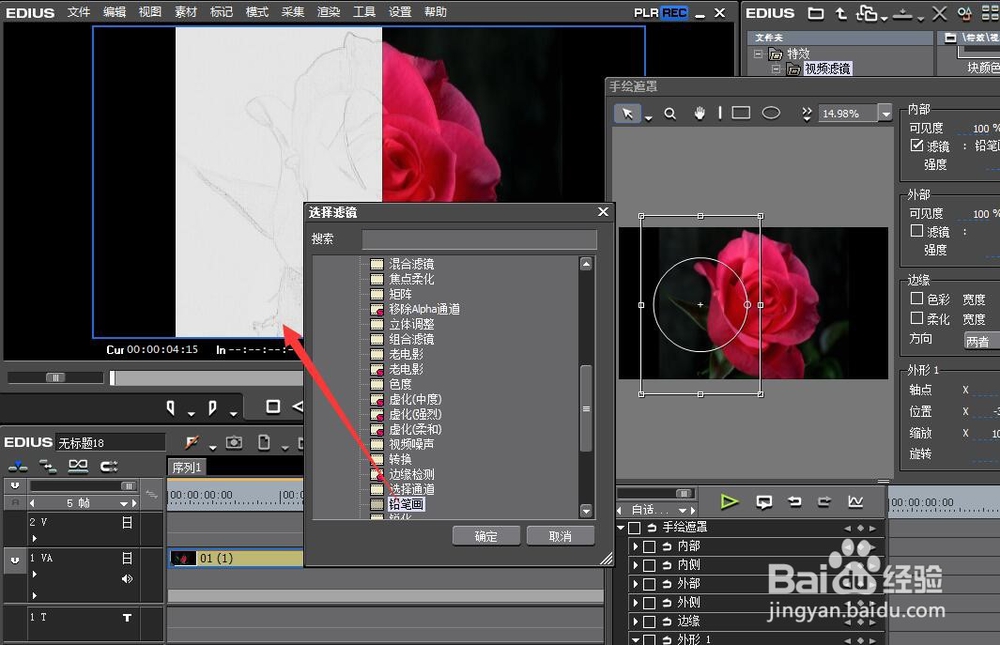Select the hand pan tool
This screenshot has height=645, width=1000.
coord(700,113)
